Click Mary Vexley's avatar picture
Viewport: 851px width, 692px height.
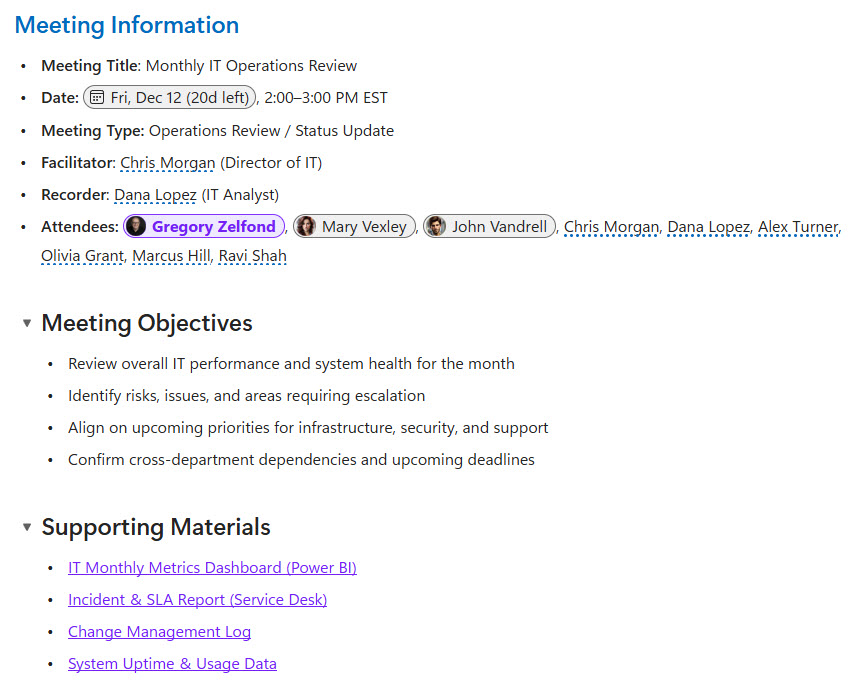(305, 226)
